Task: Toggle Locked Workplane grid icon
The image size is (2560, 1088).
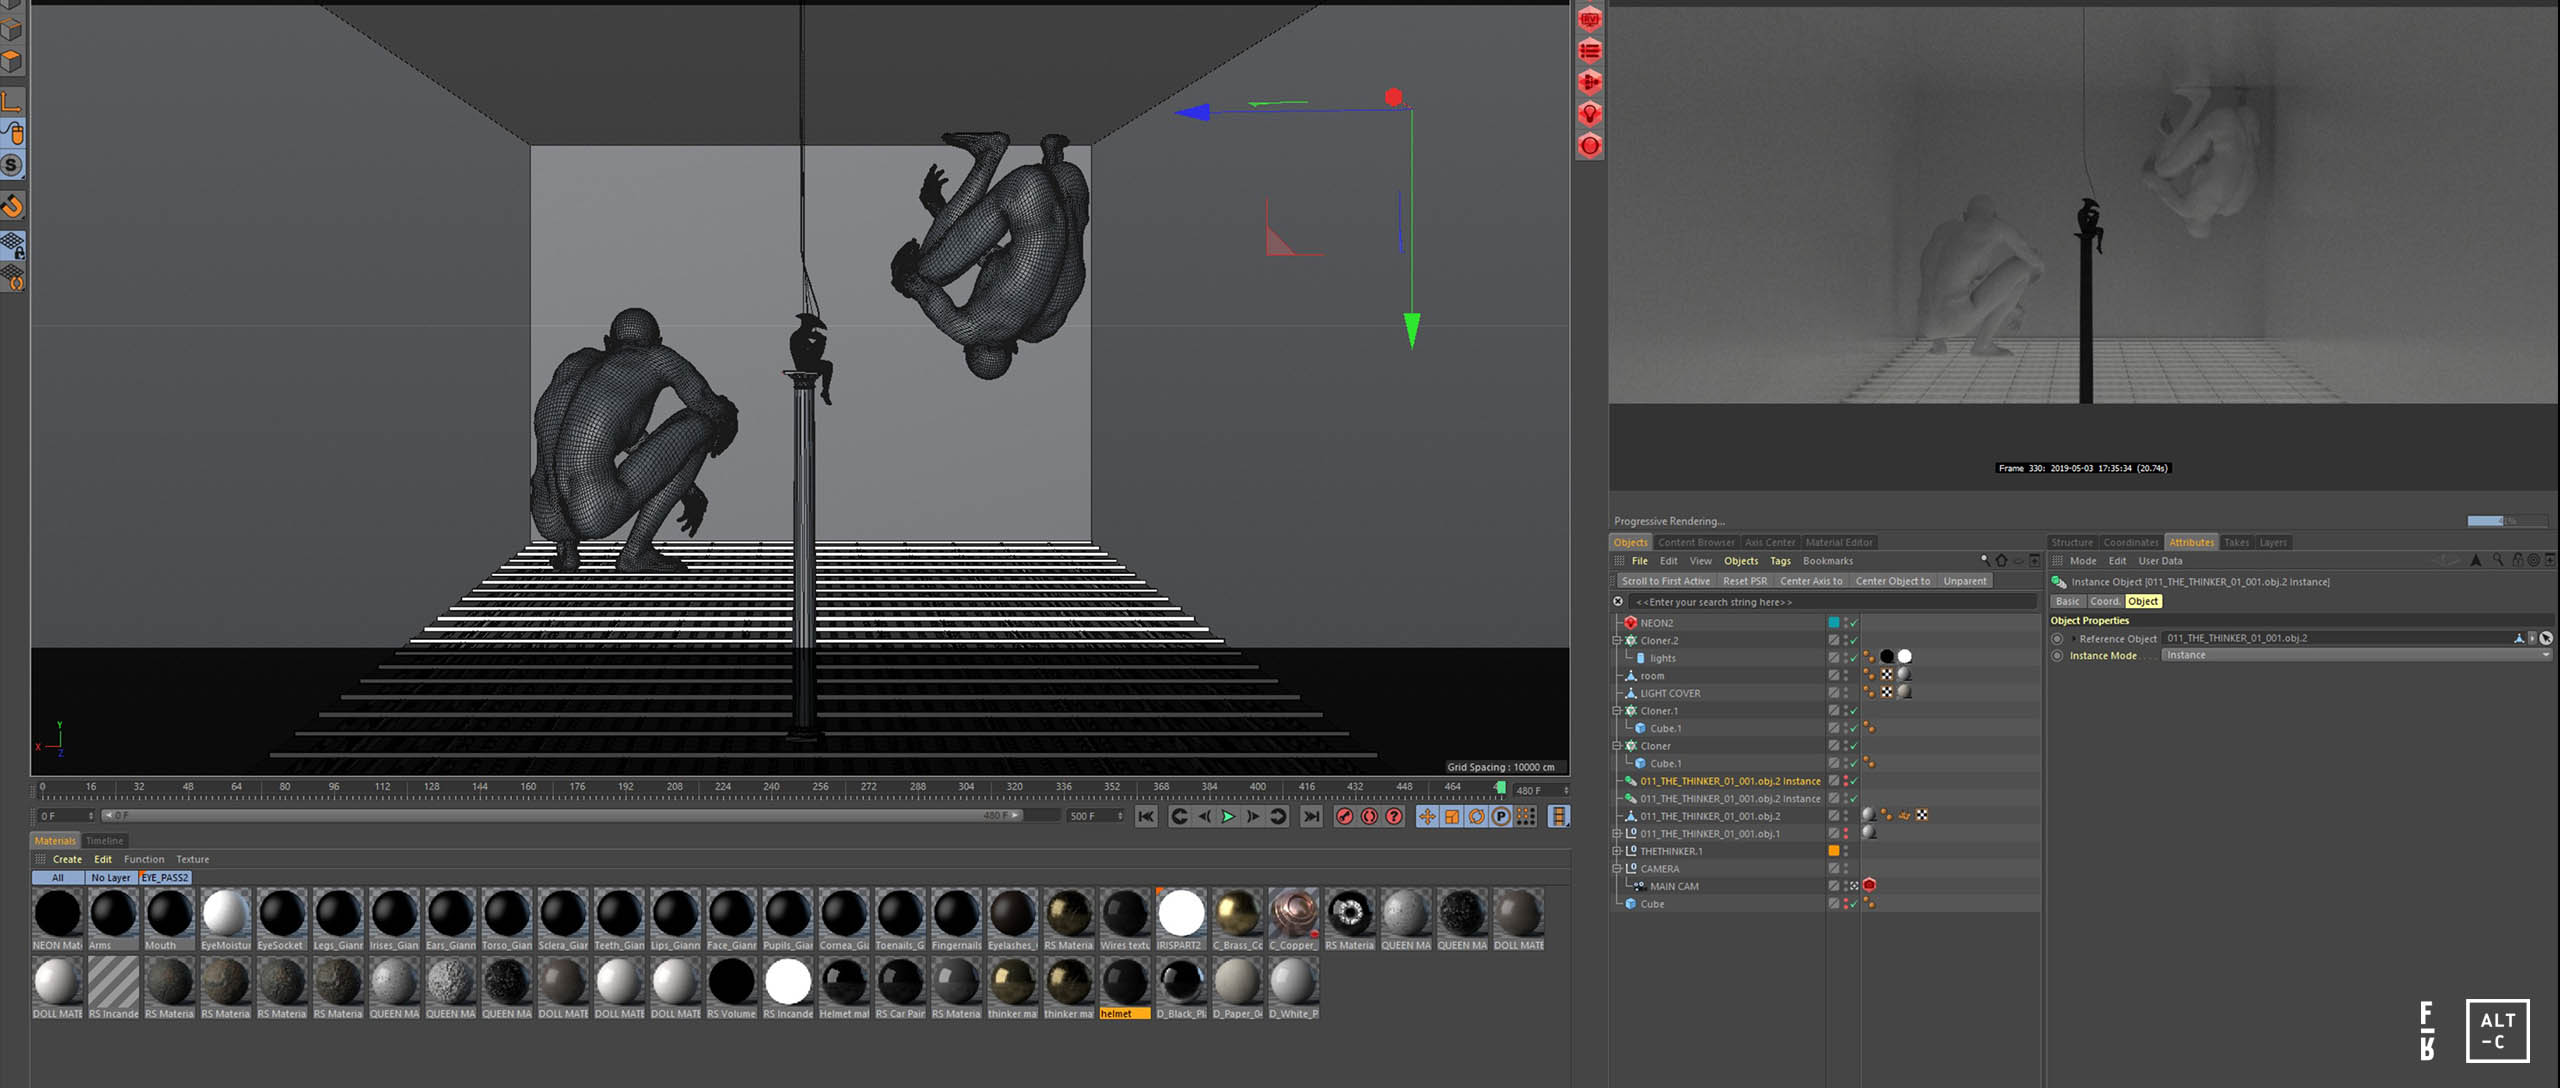Action: pyautogui.click(x=12, y=244)
